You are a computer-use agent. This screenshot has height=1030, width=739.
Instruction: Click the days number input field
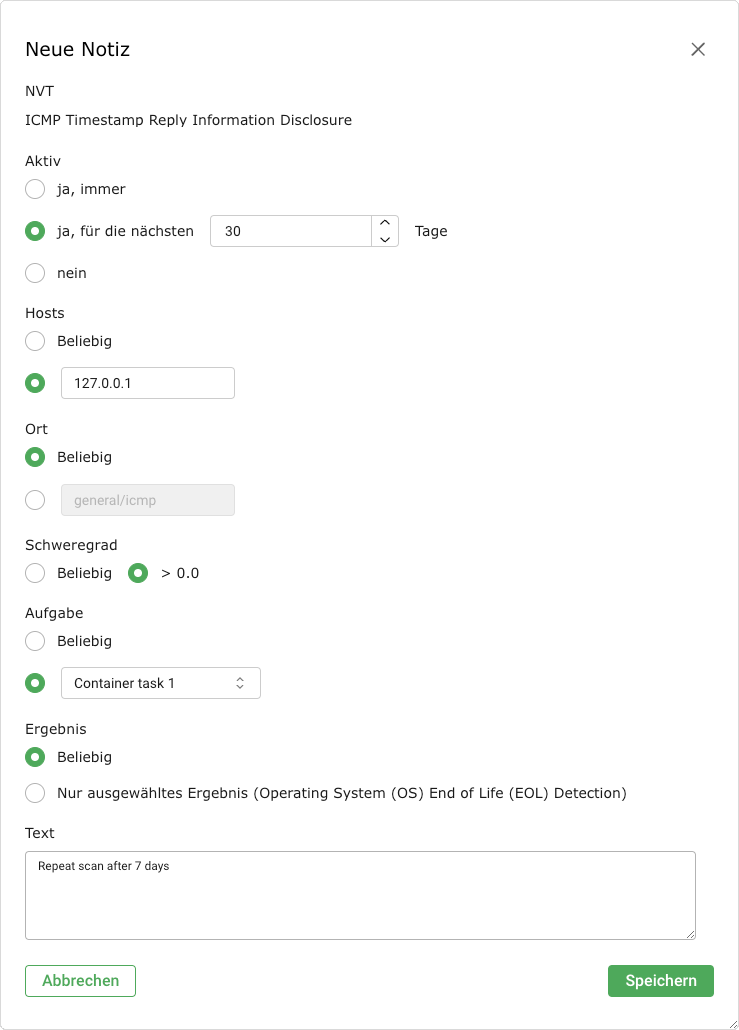[x=290, y=231]
